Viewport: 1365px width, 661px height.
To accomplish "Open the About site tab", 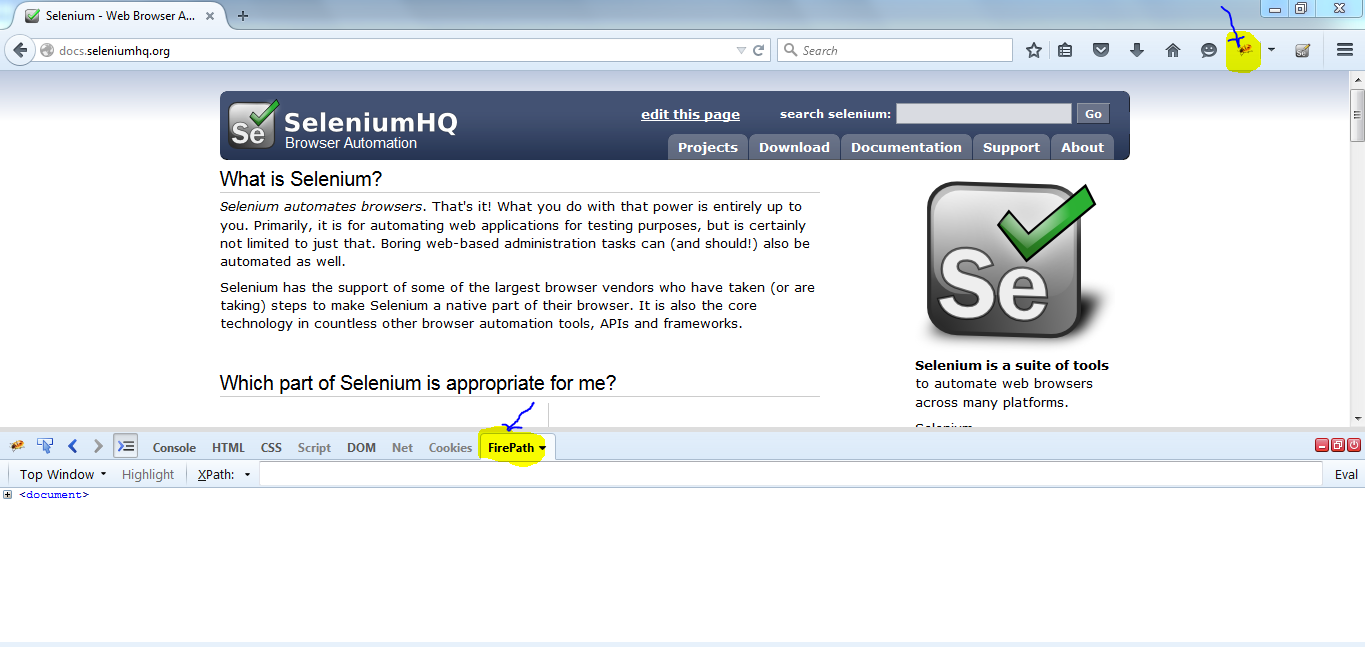I will [x=1082, y=147].
